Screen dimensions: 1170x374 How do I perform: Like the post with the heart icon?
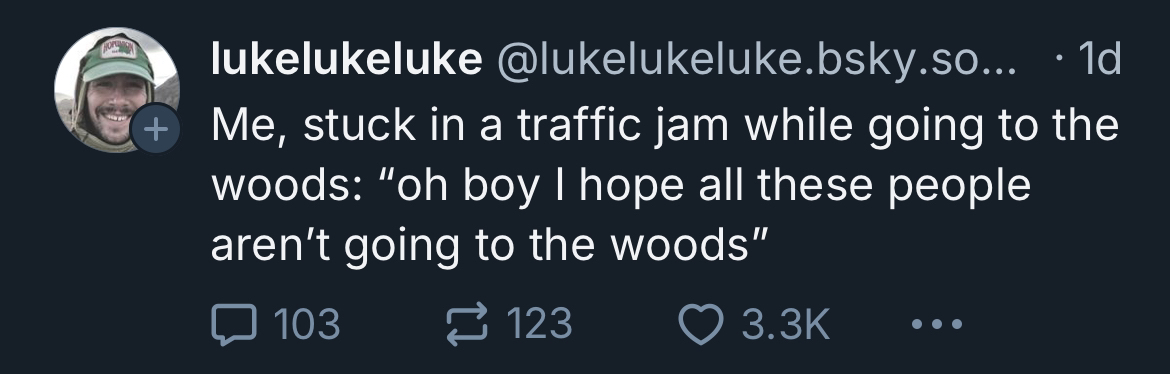pyautogui.click(x=701, y=325)
